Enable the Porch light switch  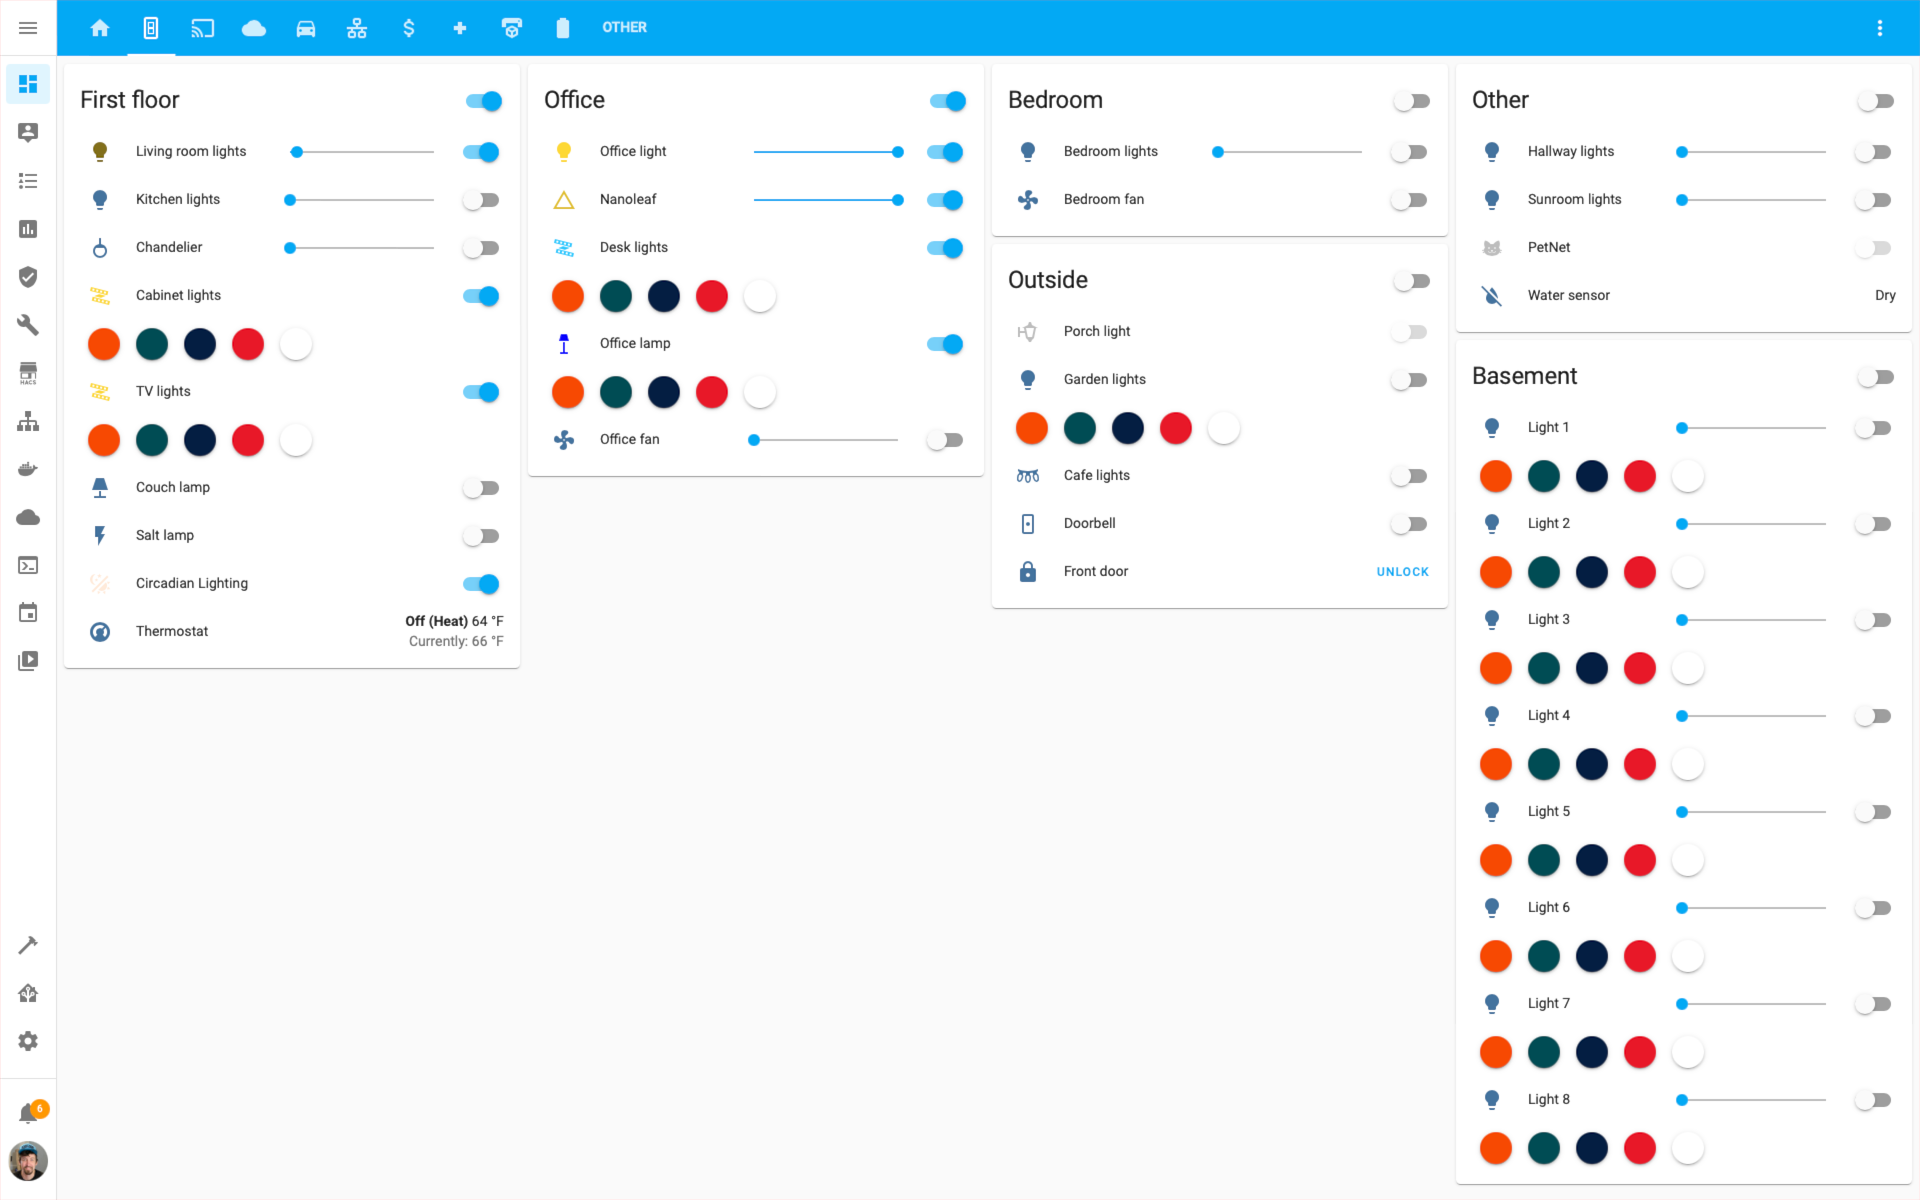tap(1410, 331)
